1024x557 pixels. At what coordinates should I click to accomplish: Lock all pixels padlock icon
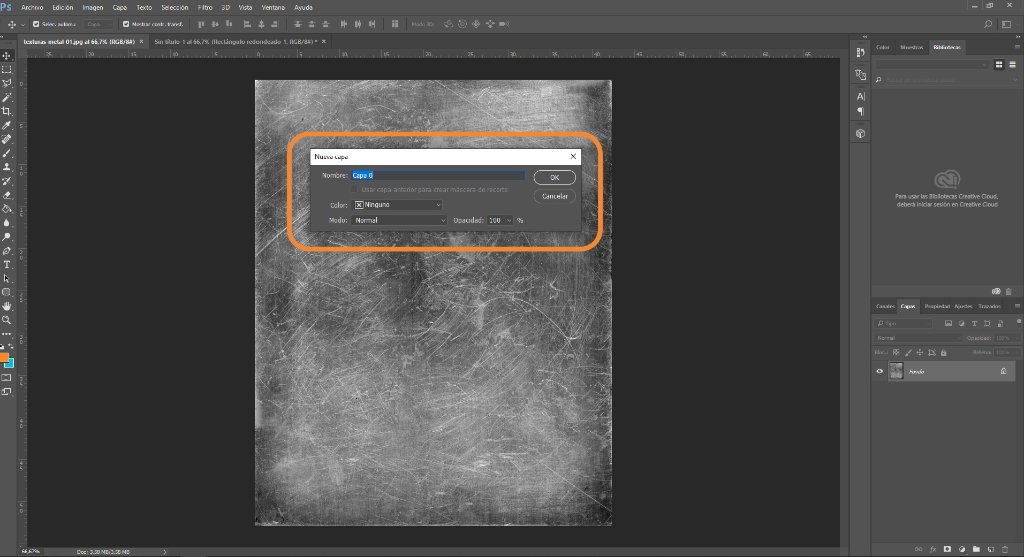pyautogui.click(x=944, y=353)
